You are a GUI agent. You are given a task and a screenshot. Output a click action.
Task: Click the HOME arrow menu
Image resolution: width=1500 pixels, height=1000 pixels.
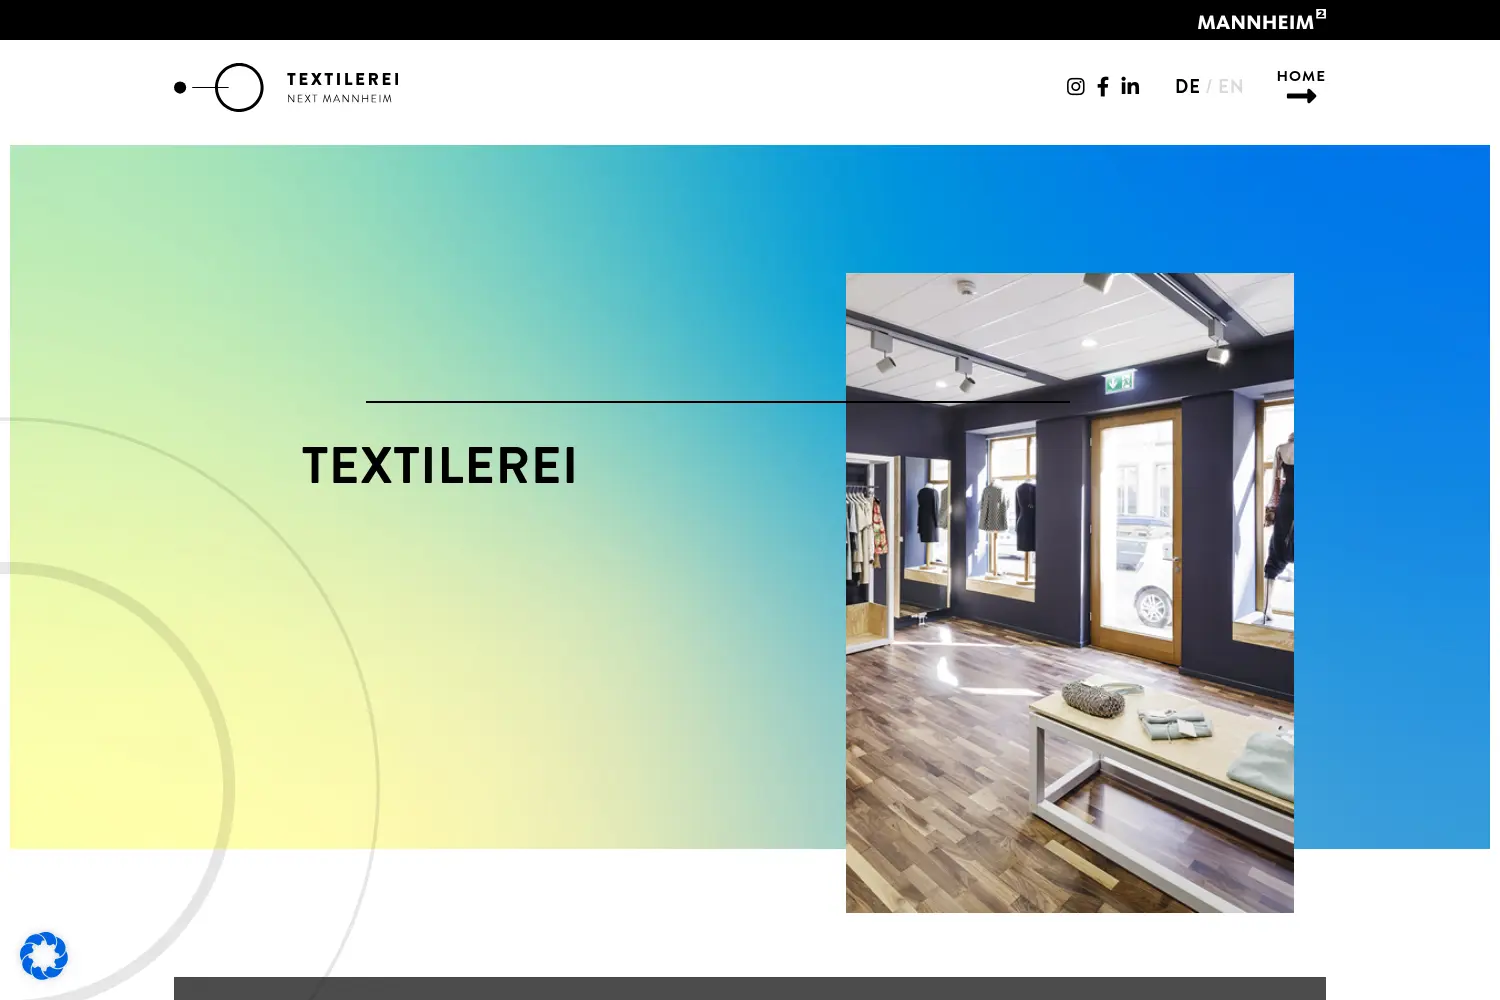(1301, 87)
